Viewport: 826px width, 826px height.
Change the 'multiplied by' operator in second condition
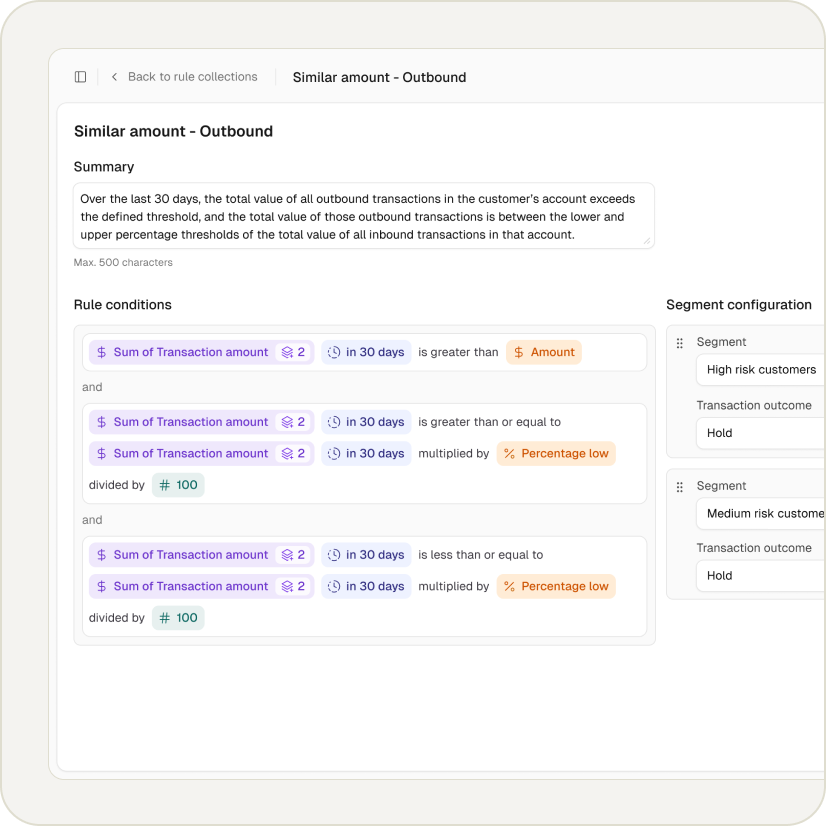click(x=454, y=454)
